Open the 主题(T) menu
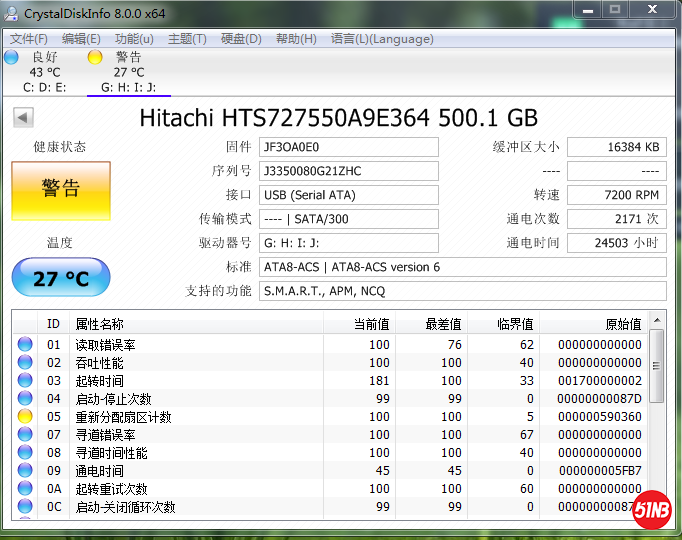 click(x=187, y=39)
